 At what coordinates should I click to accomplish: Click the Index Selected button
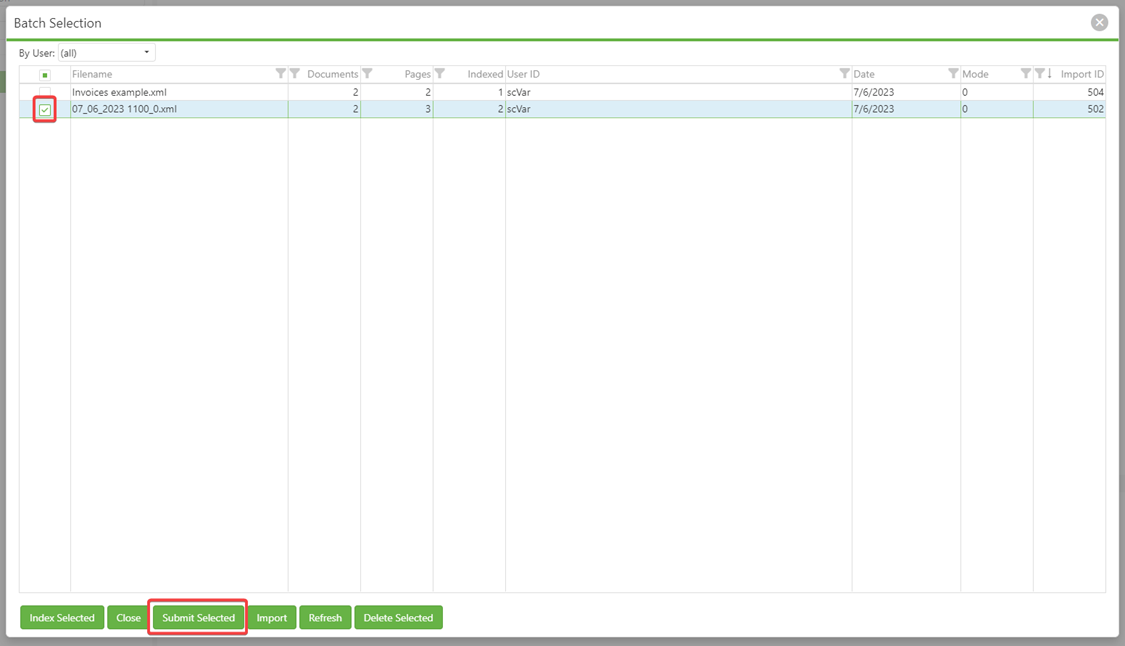(x=62, y=618)
